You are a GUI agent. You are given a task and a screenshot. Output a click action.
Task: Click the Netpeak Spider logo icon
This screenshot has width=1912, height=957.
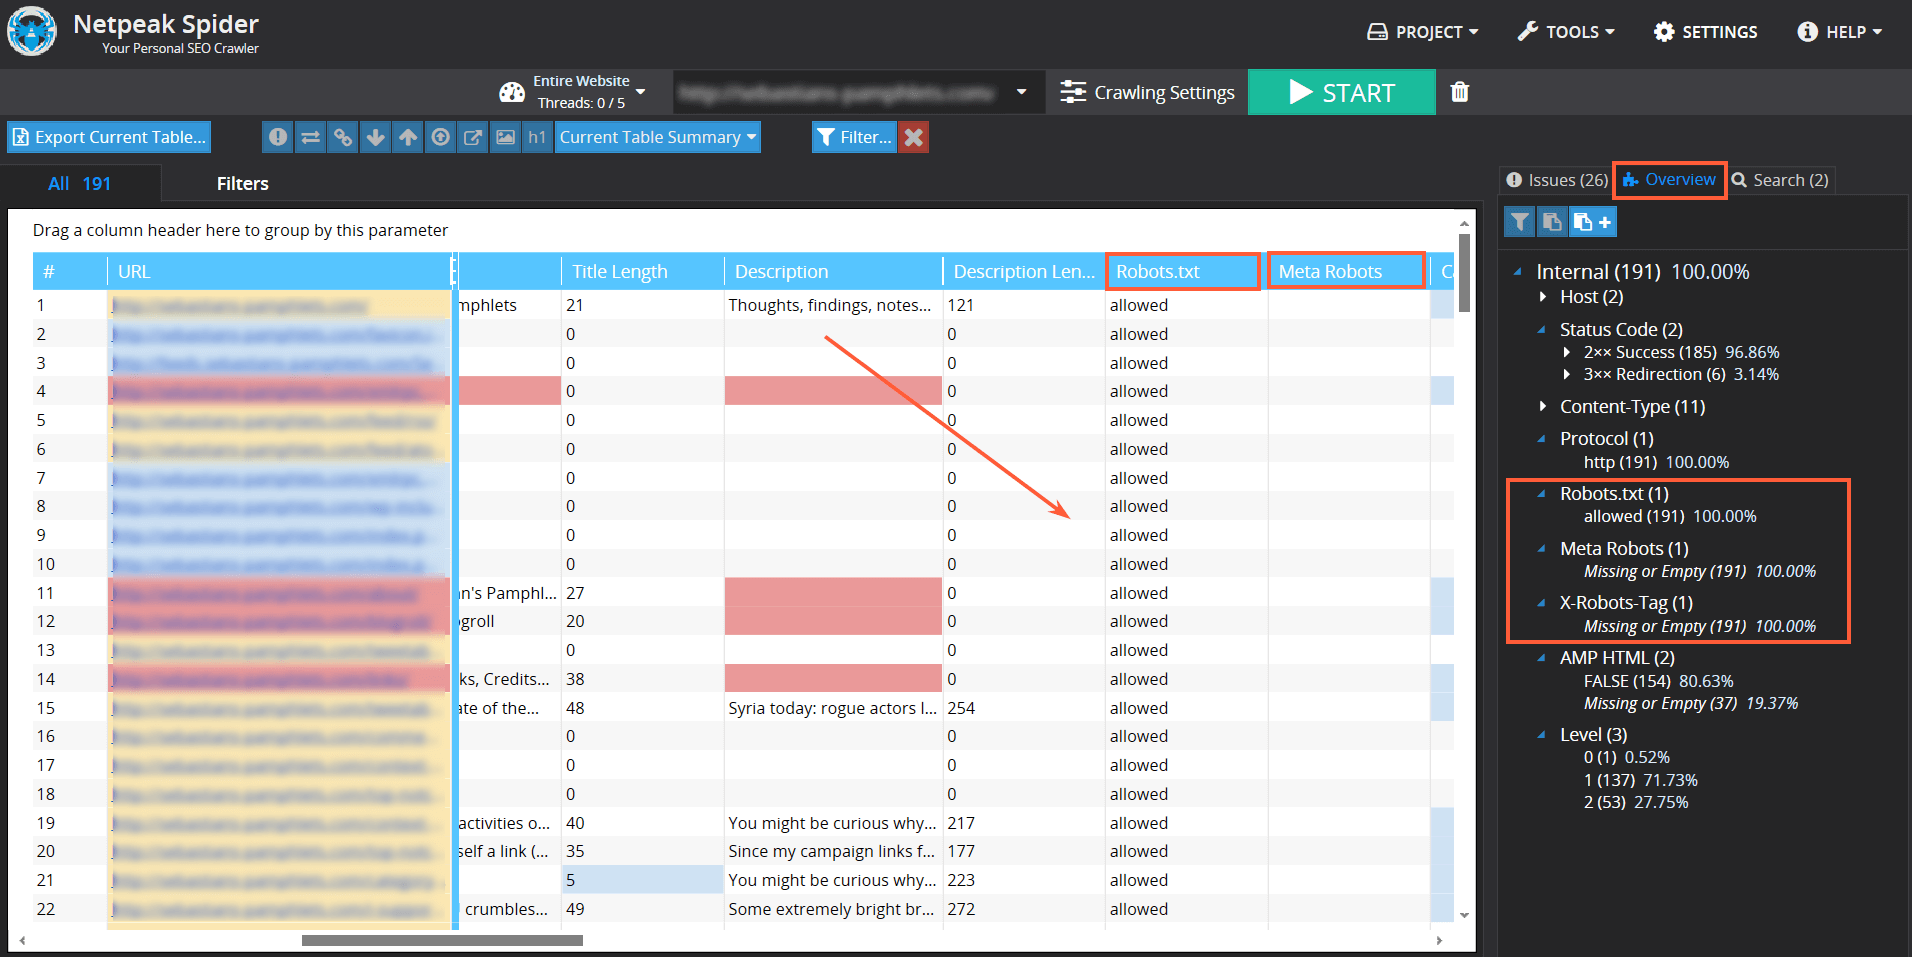(x=32, y=32)
